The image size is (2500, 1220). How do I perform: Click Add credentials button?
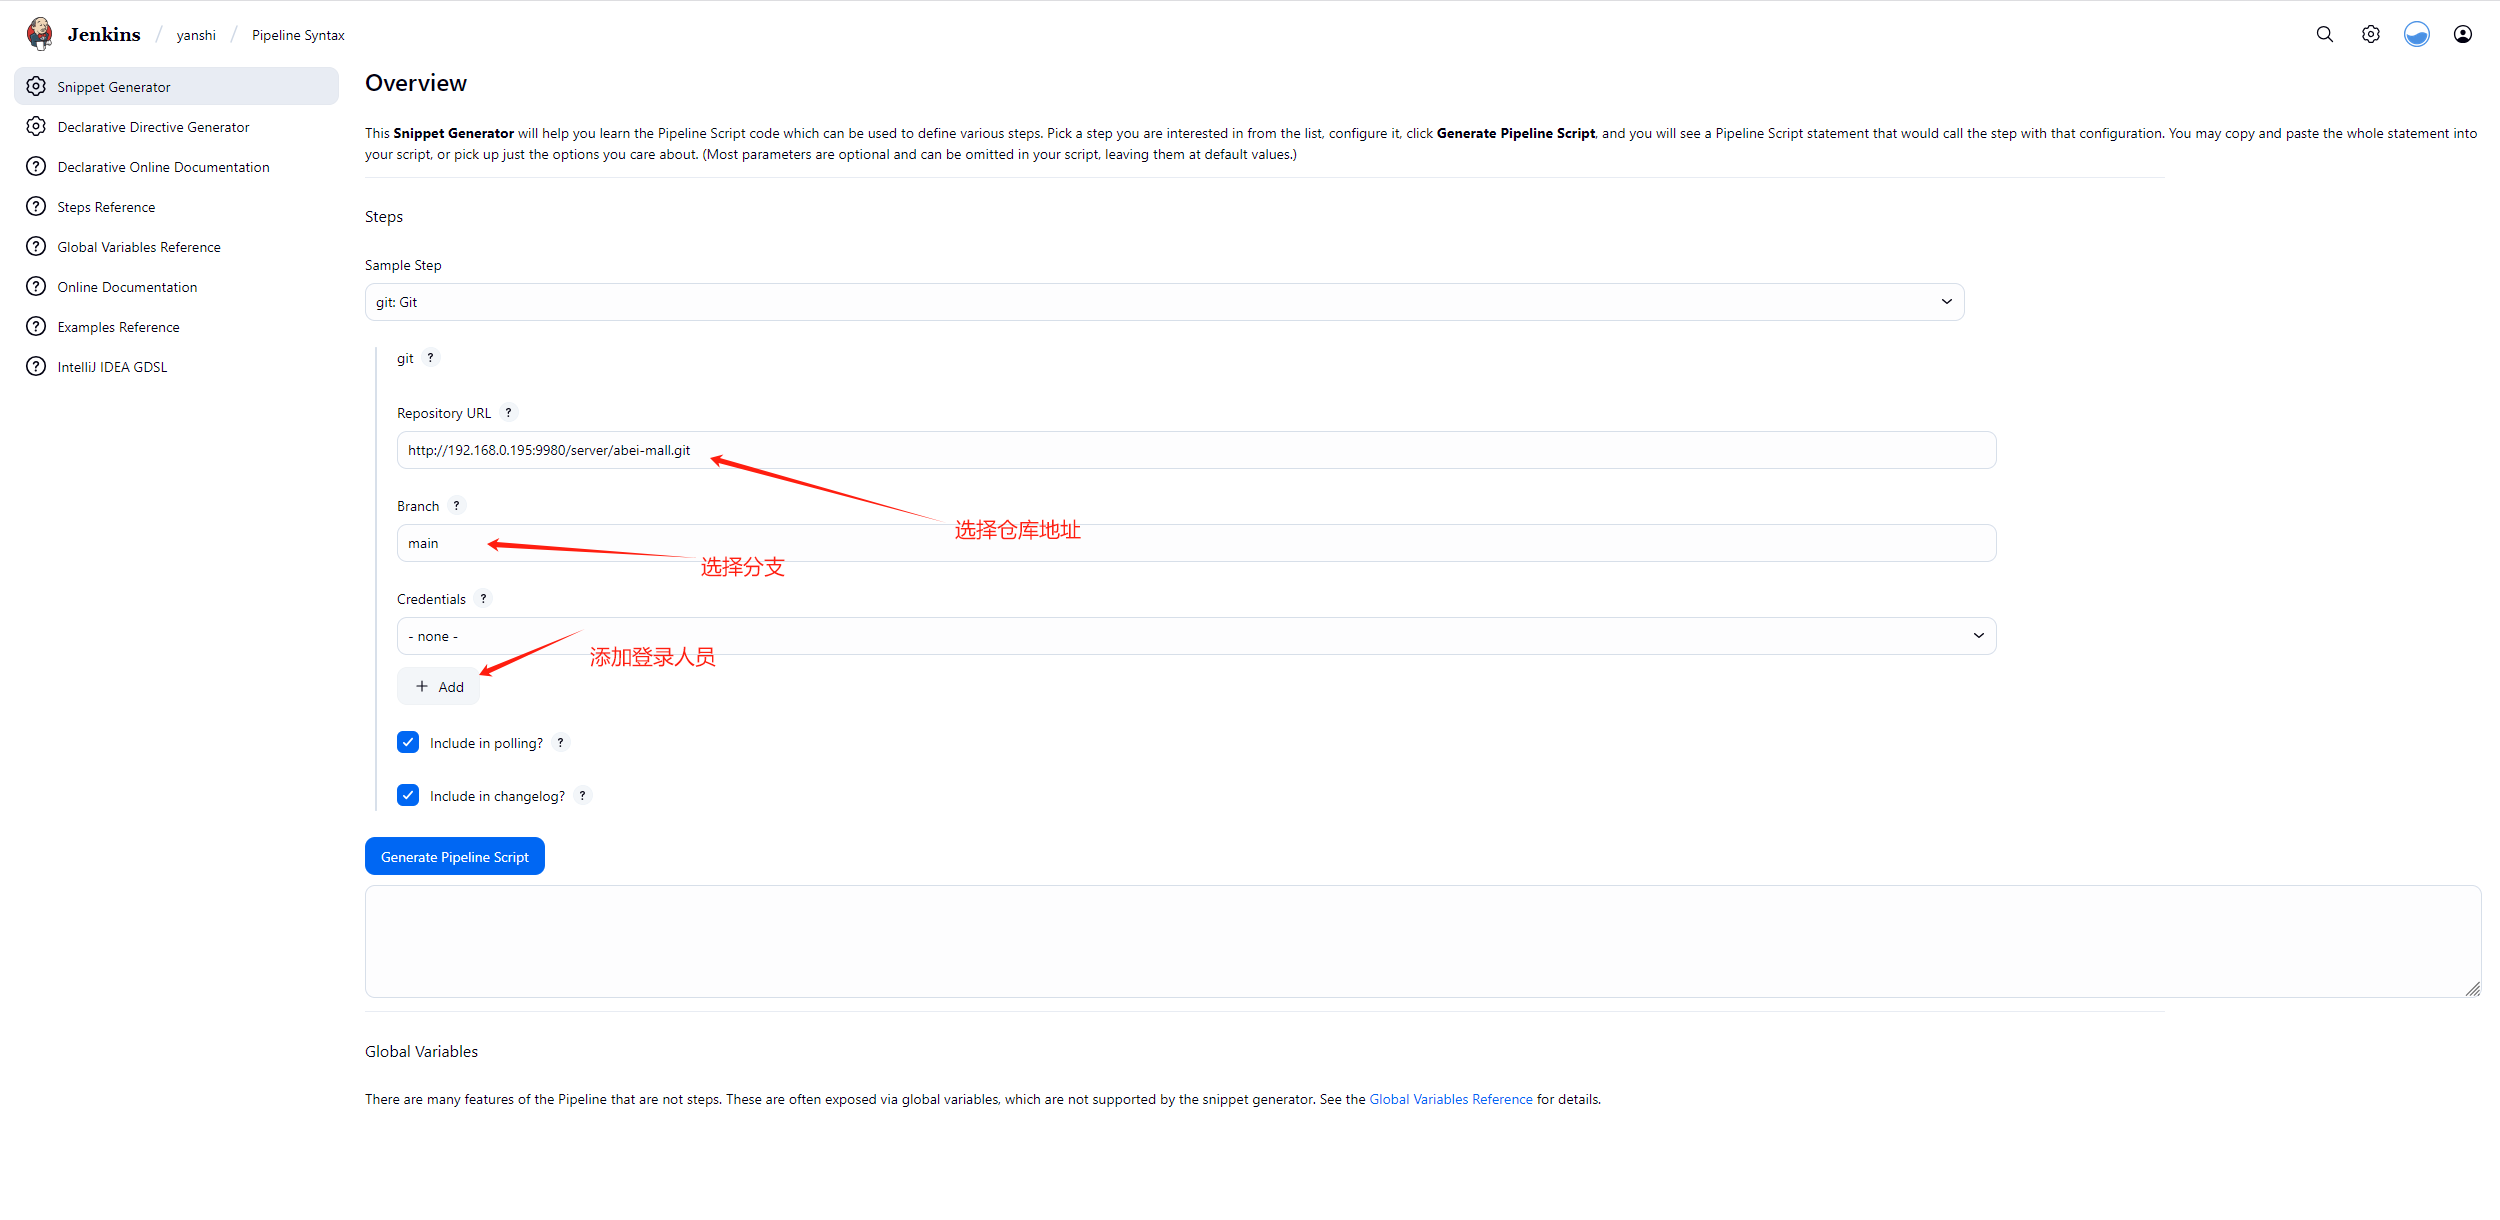click(x=439, y=686)
